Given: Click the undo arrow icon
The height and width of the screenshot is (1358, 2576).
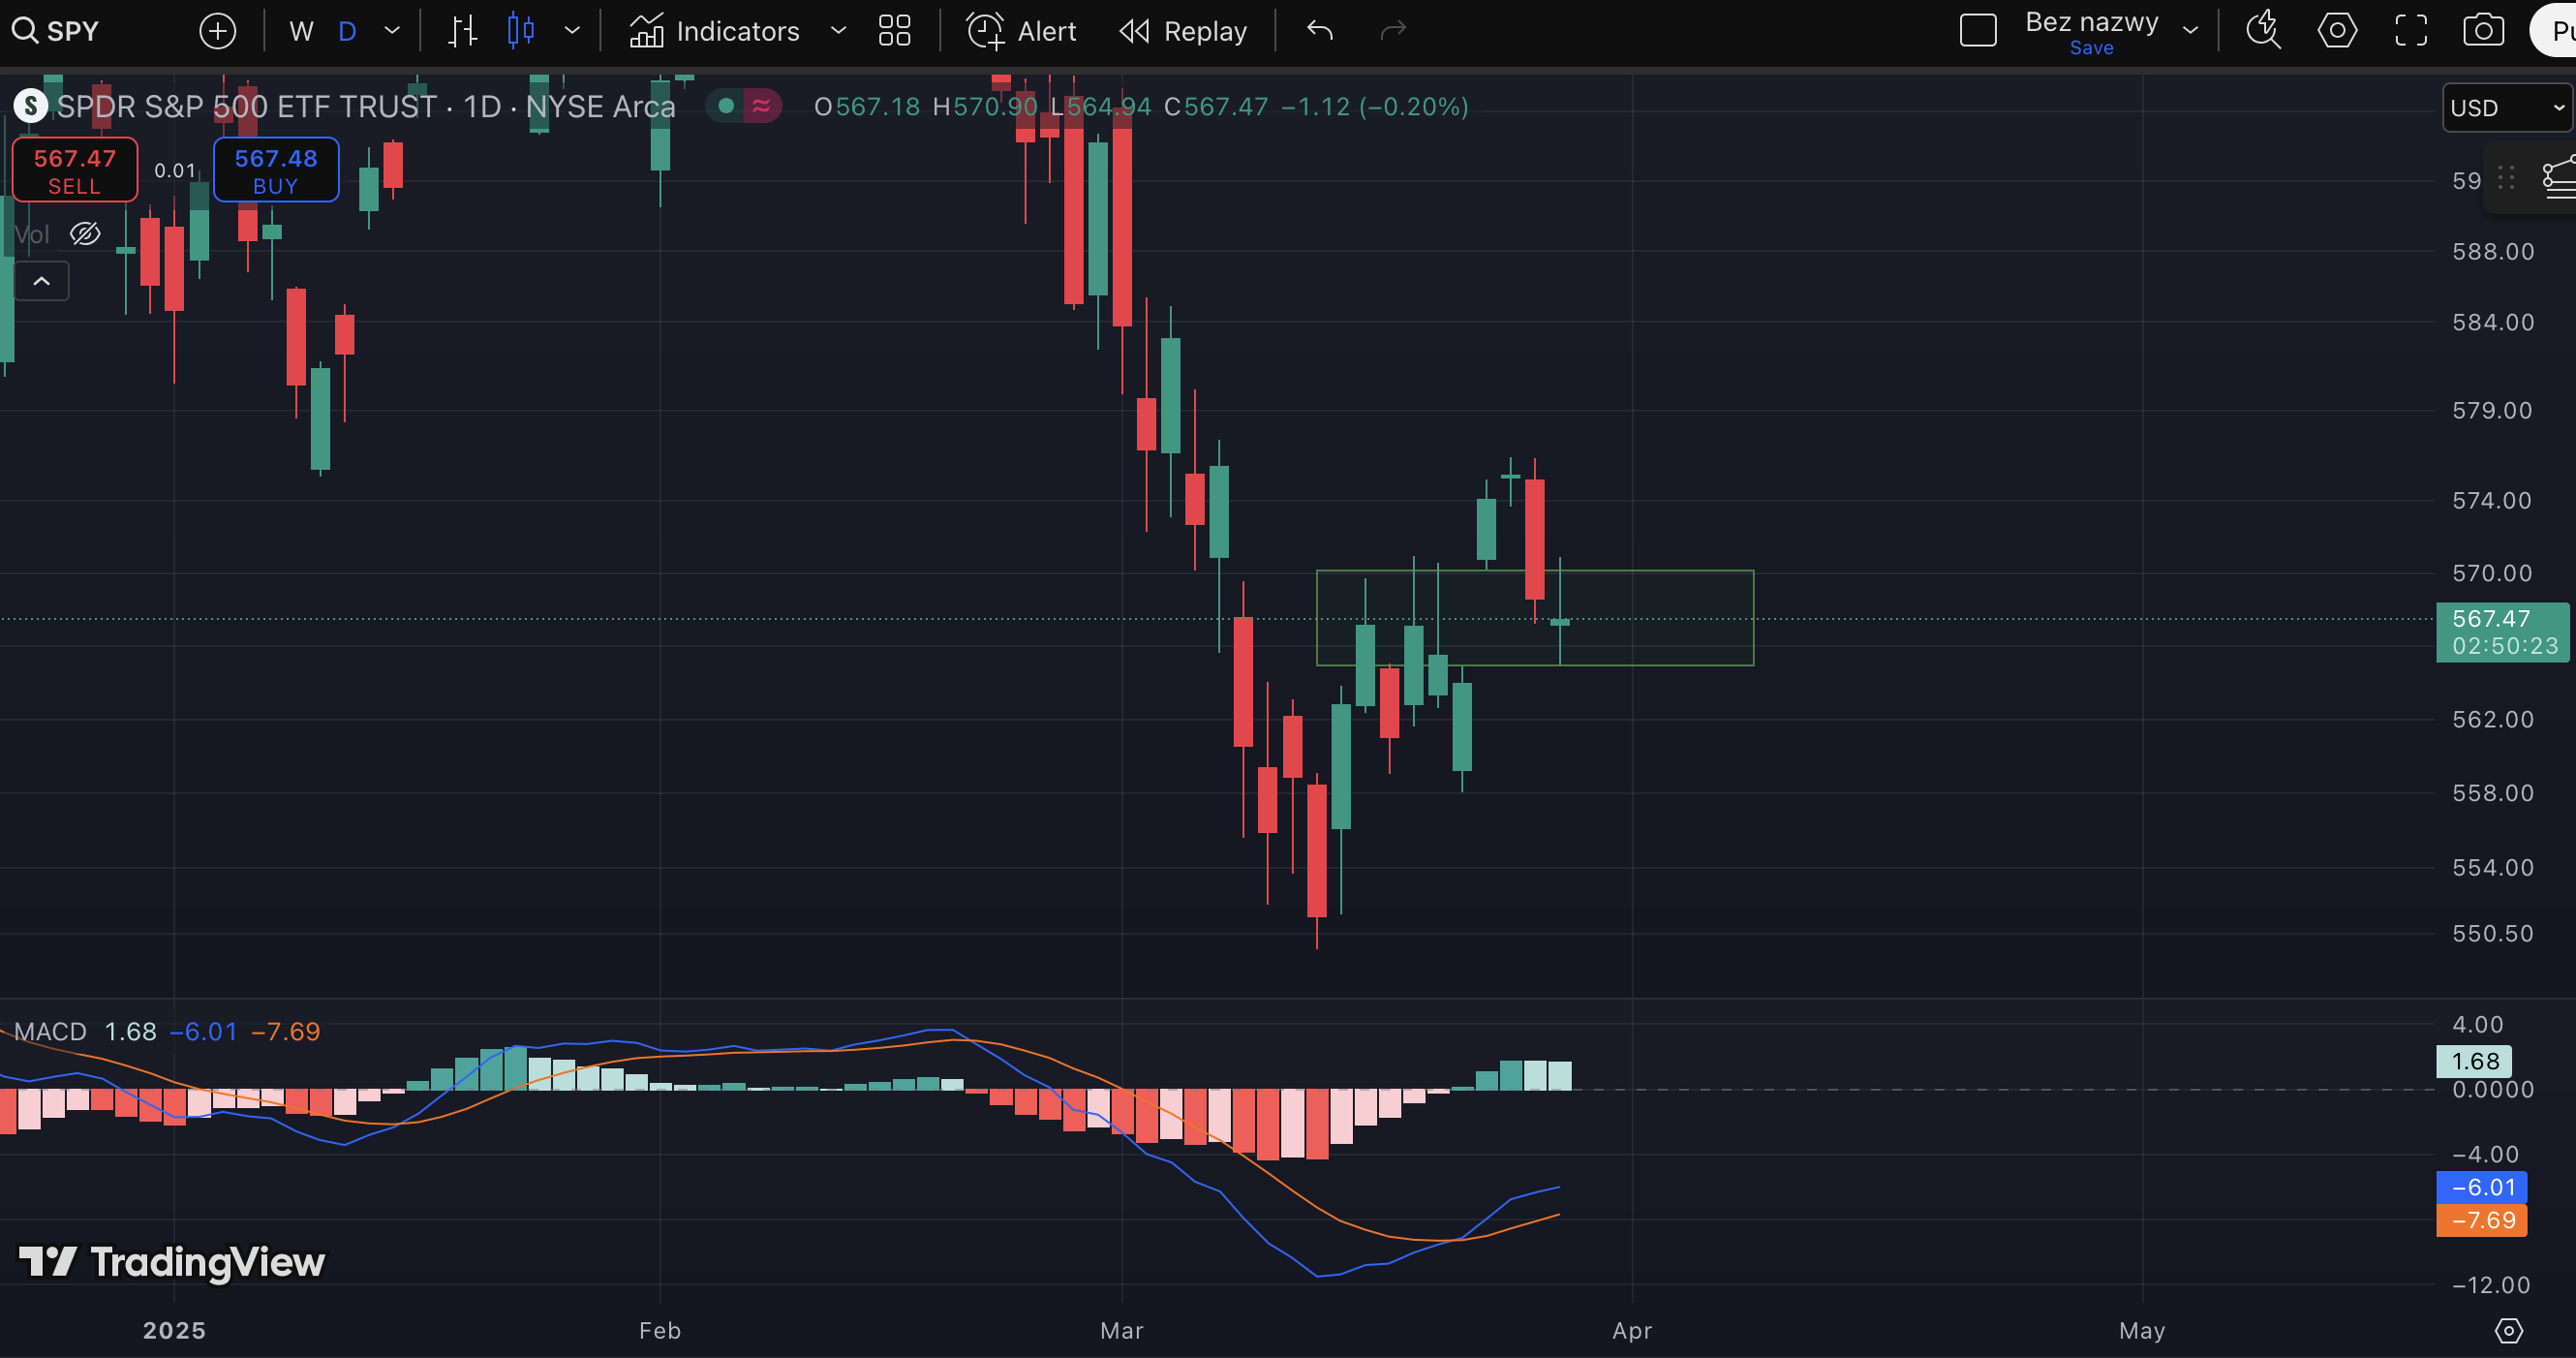Looking at the screenshot, I should tap(1320, 31).
